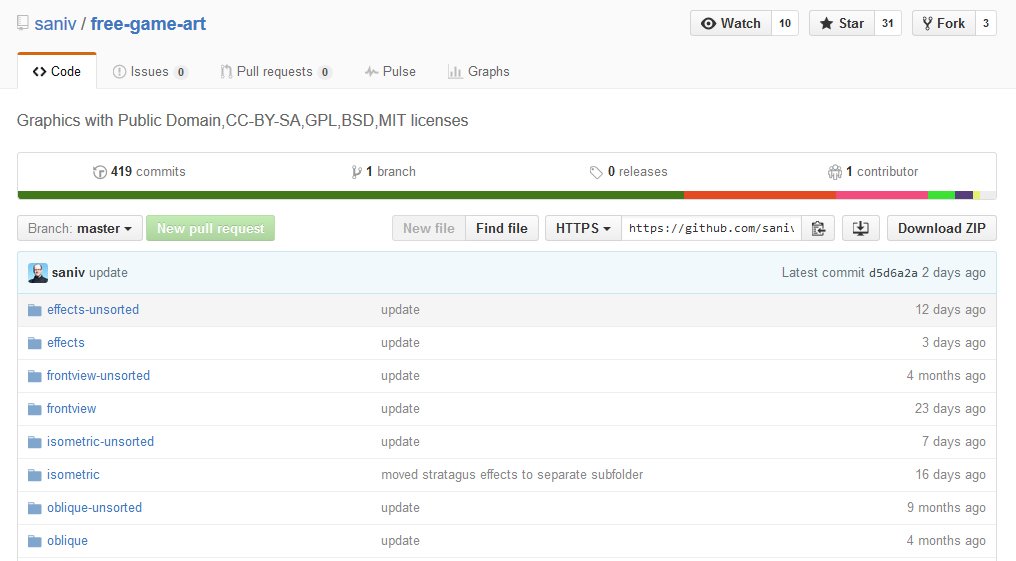Click folder icon for effects
The width and height of the screenshot is (1016, 561).
click(x=35, y=343)
